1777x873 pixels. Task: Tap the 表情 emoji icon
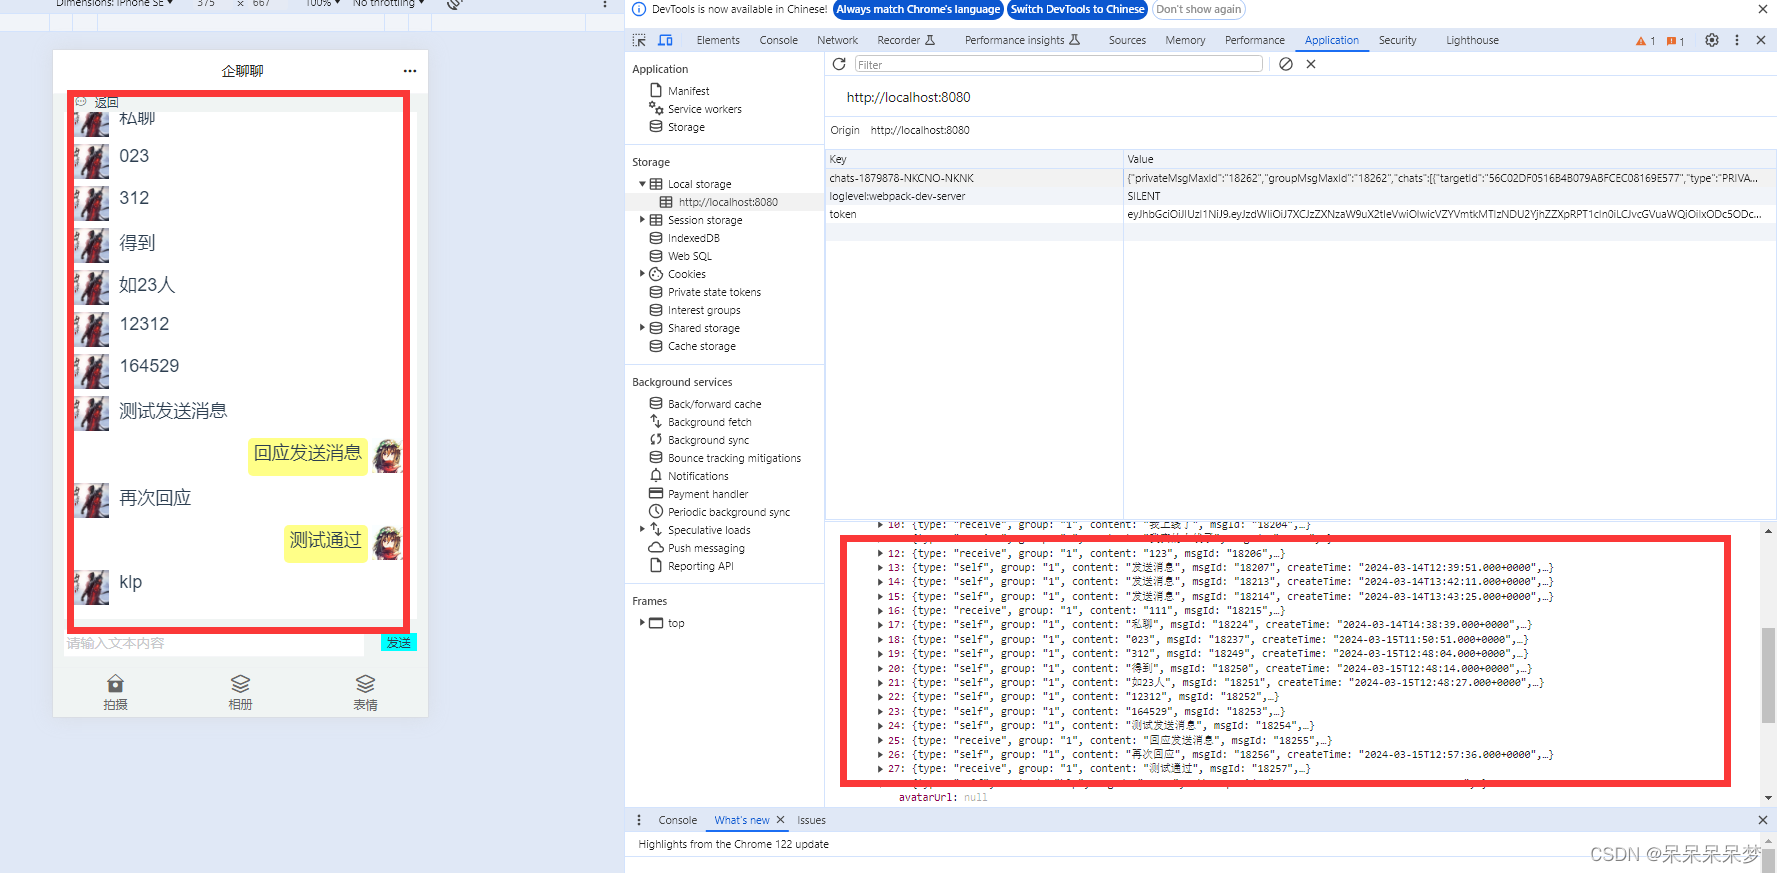point(365,684)
